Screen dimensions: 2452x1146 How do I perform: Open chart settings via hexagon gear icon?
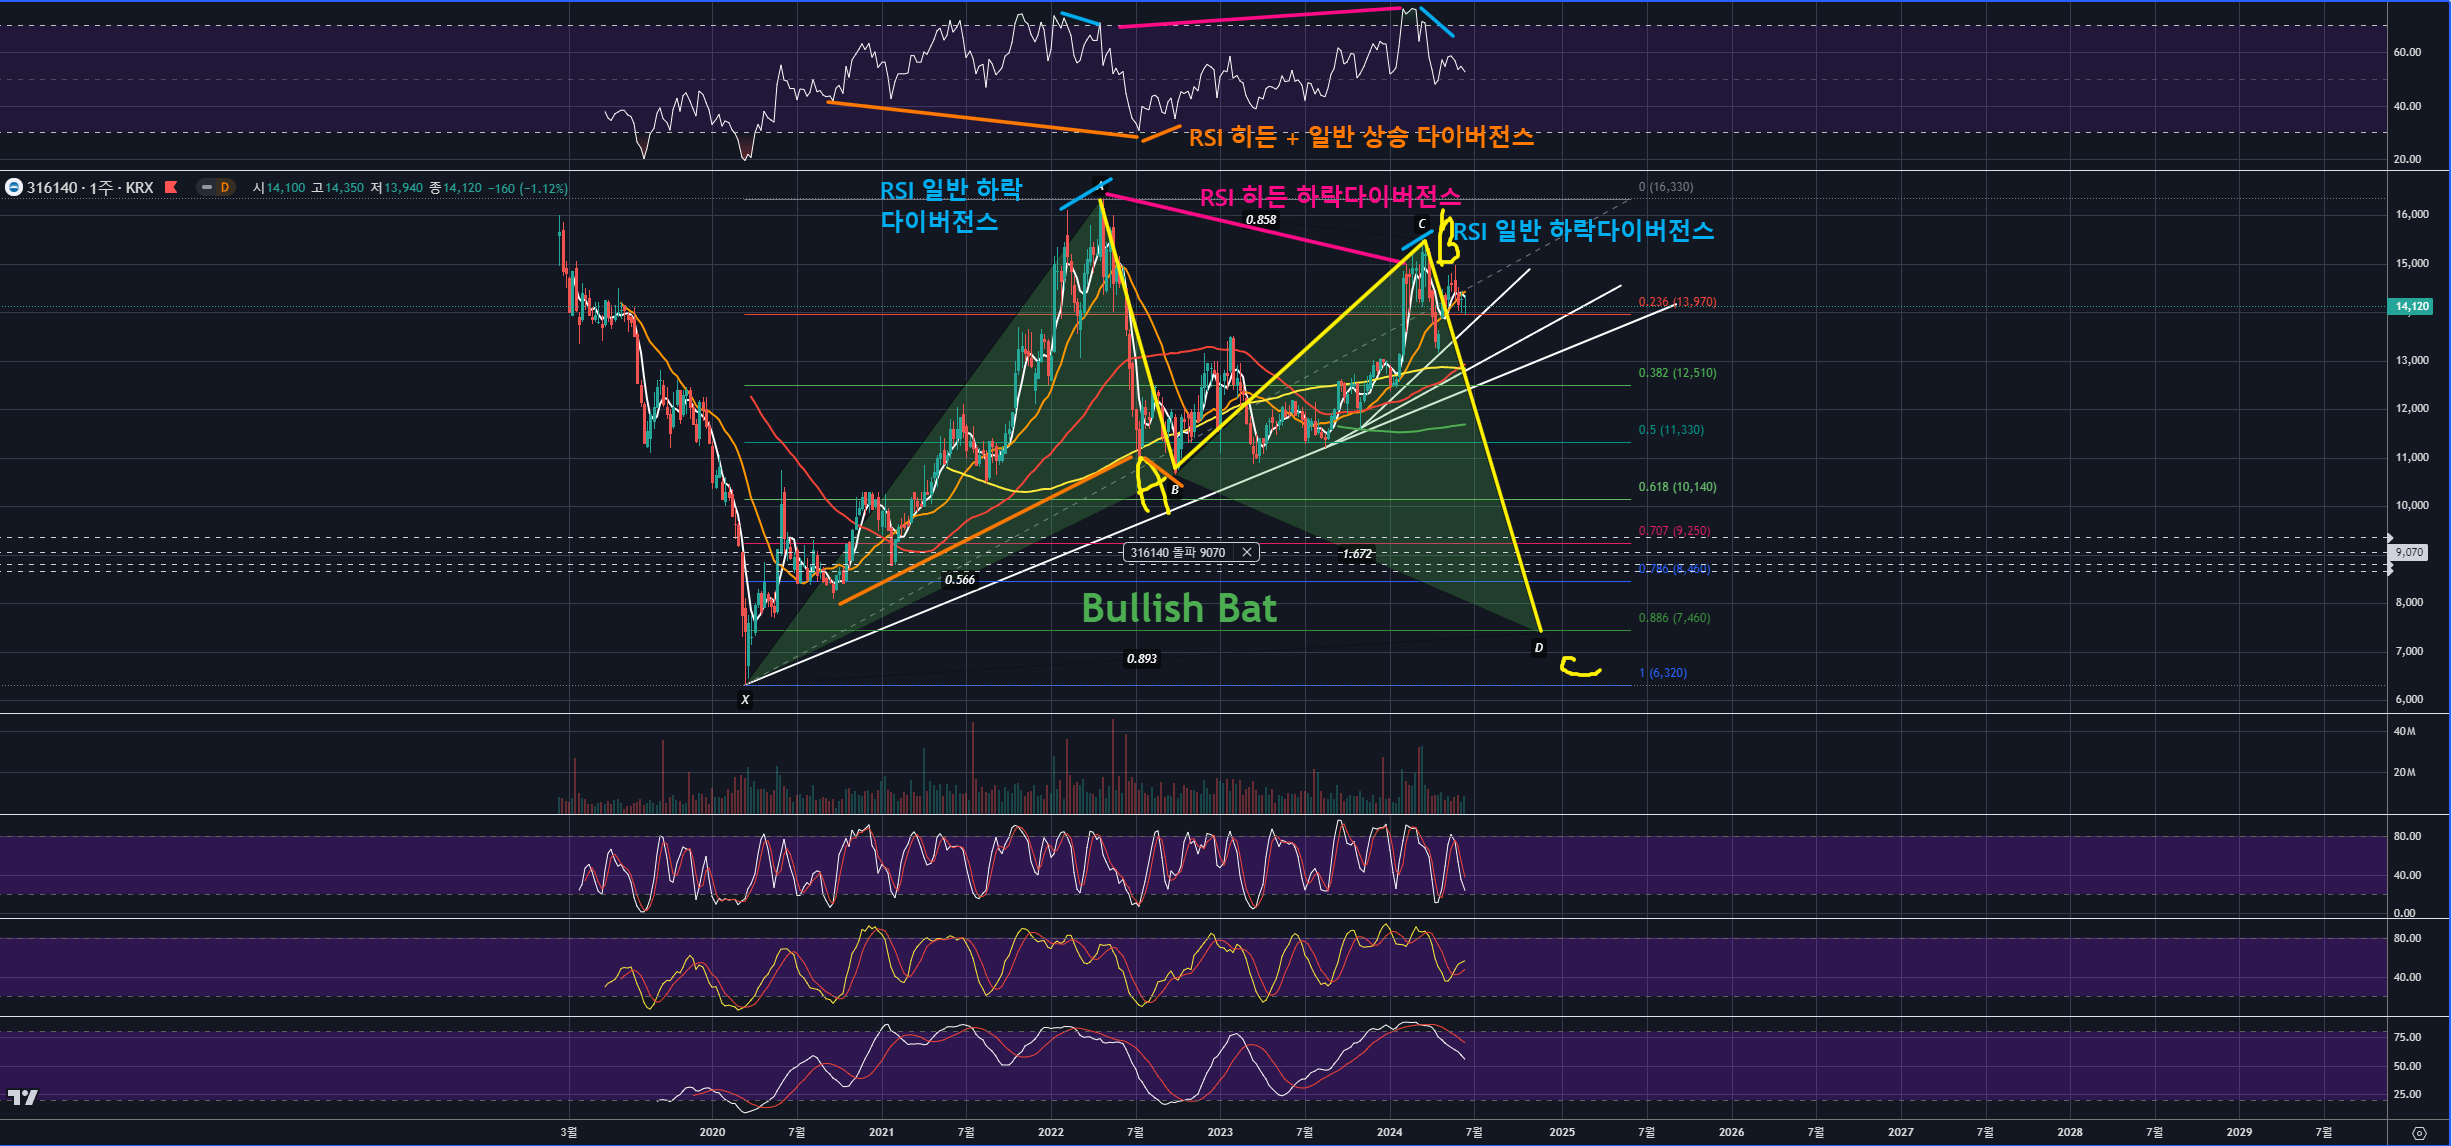tap(2418, 1133)
